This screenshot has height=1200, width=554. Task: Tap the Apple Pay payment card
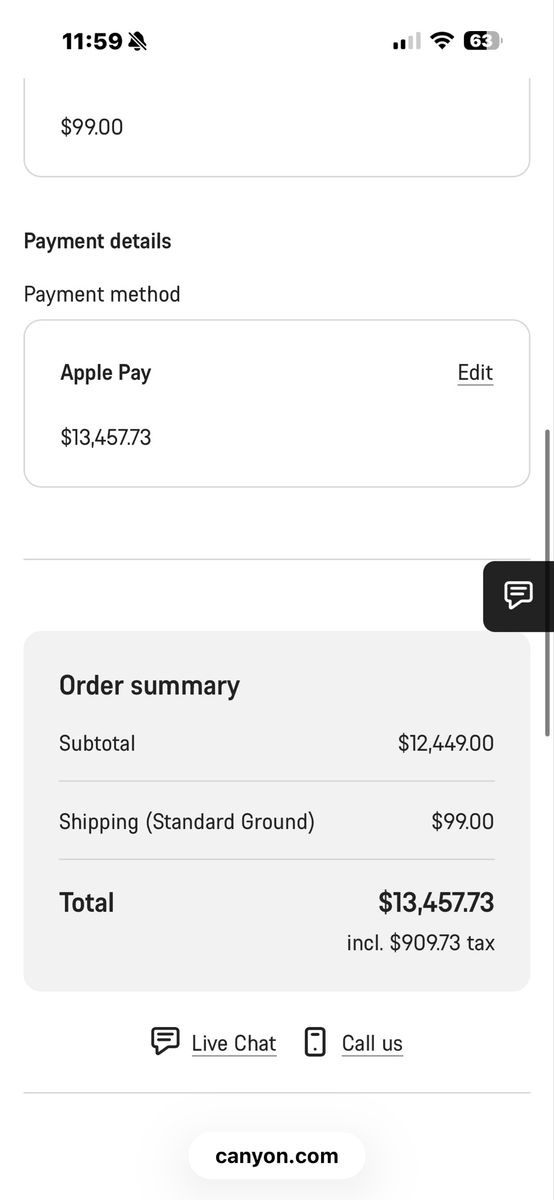277,404
